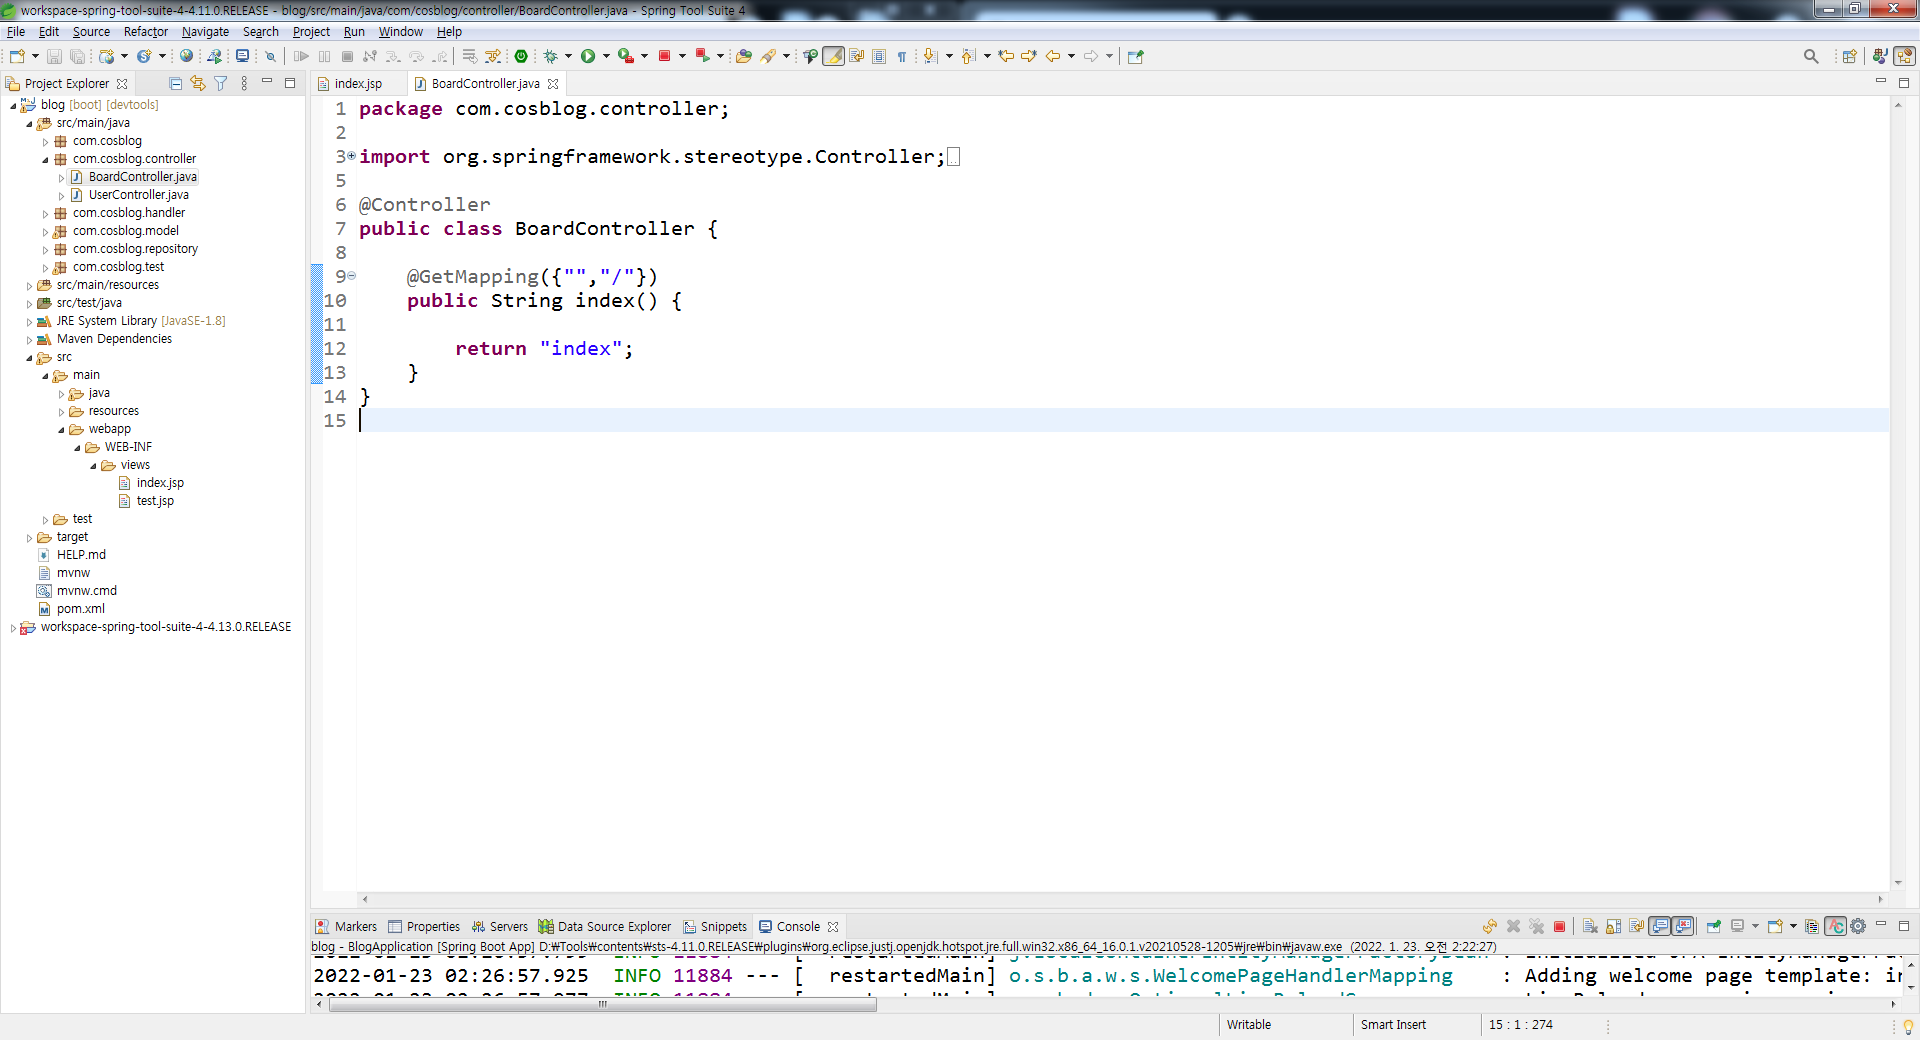
Task: Open the Source menu
Action: [x=91, y=31]
